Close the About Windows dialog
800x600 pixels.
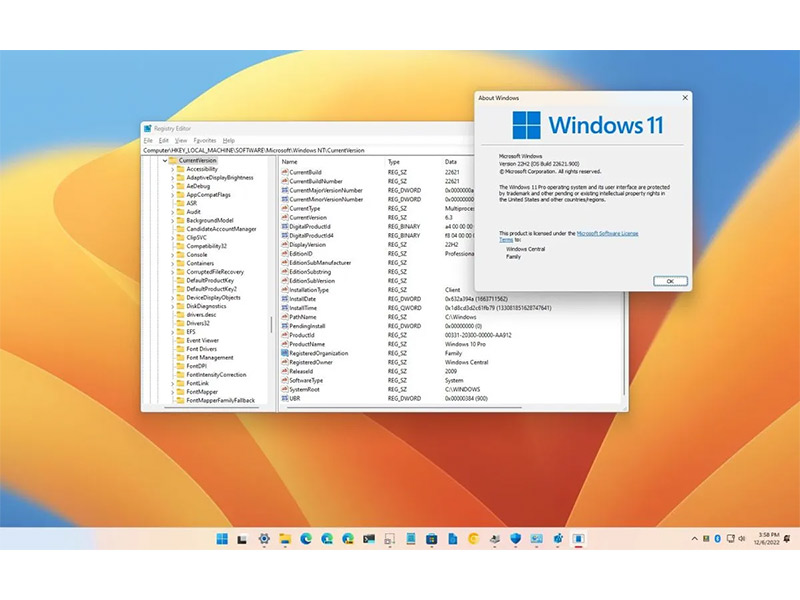[x=685, y=97]
